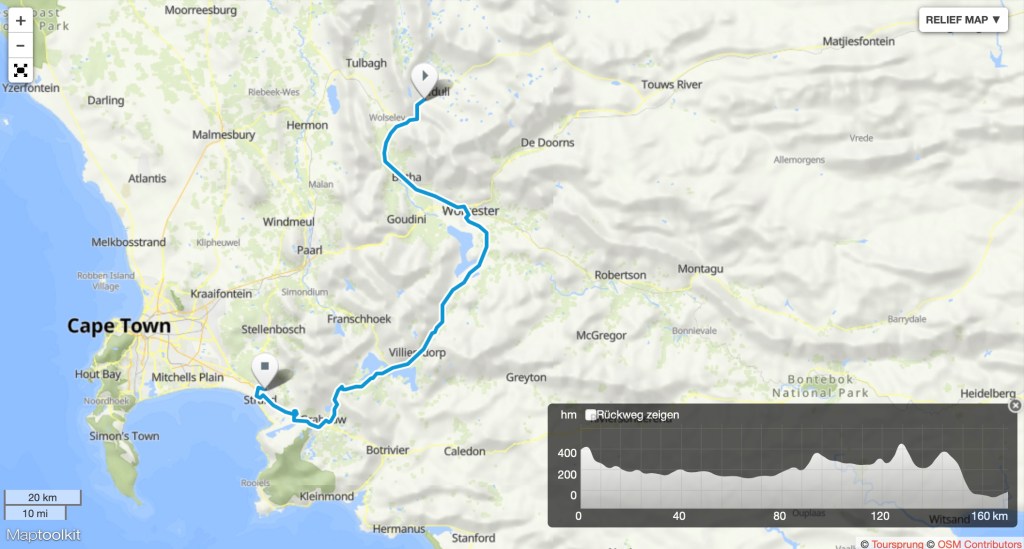1024x549 pixels.
Task: Click the Stellenbosch town label
Action: click(273, 330)
